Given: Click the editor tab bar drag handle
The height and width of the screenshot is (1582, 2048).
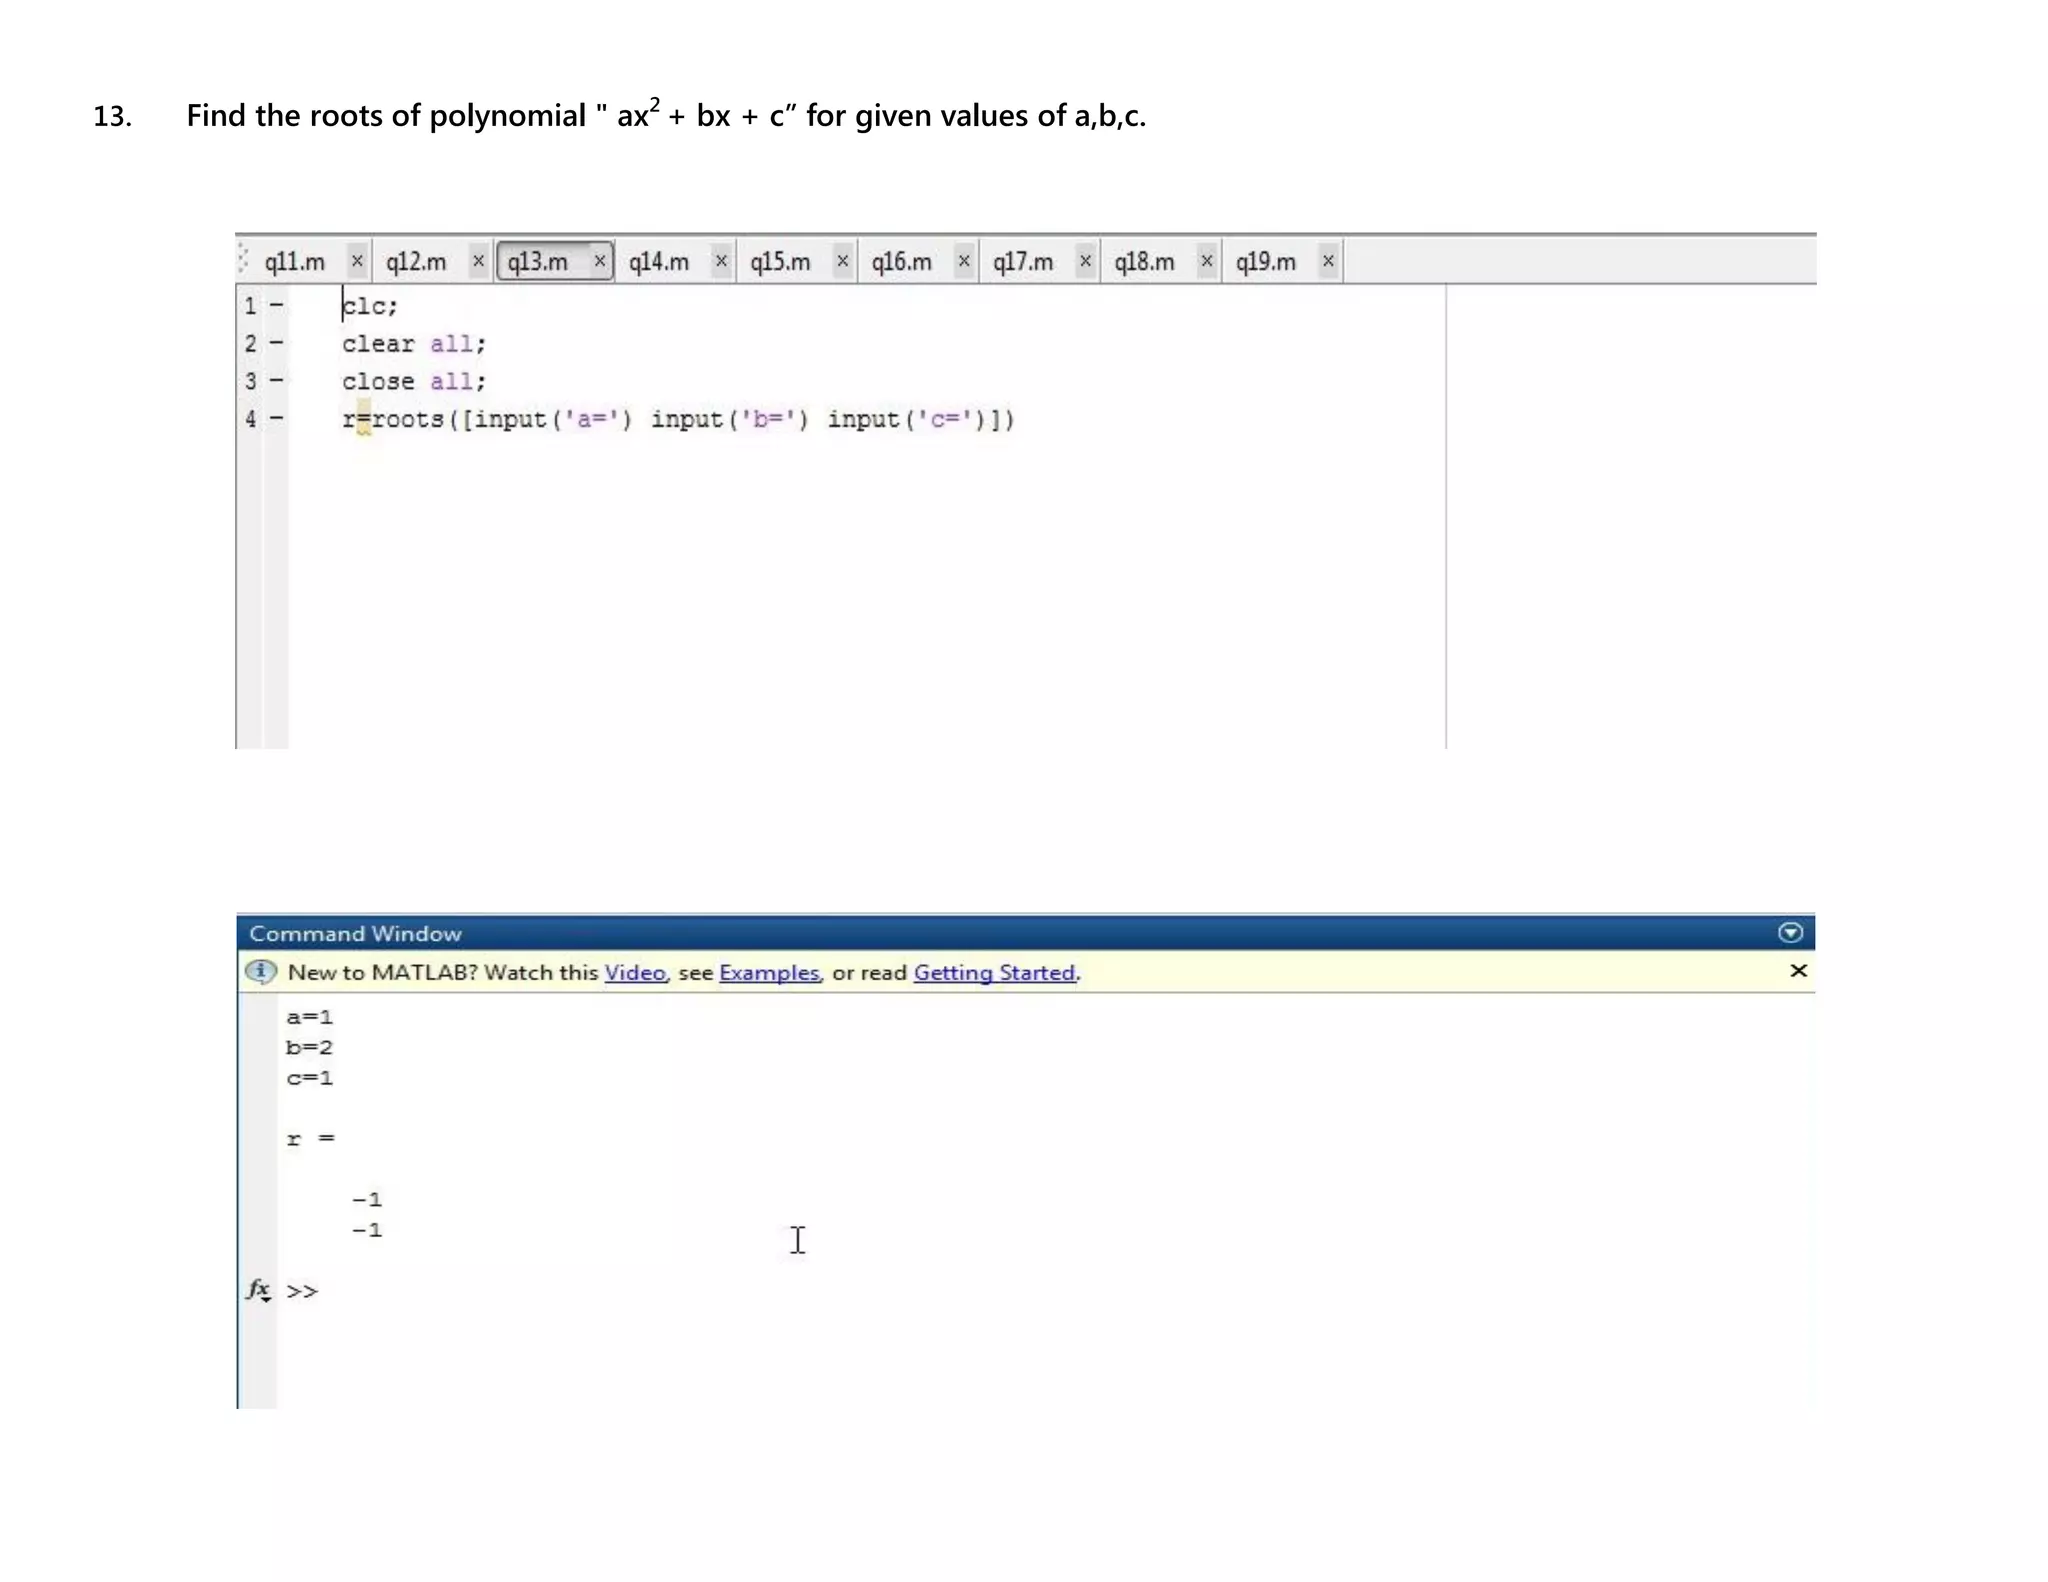Looking at the screenshot, I should click(243, 260).
